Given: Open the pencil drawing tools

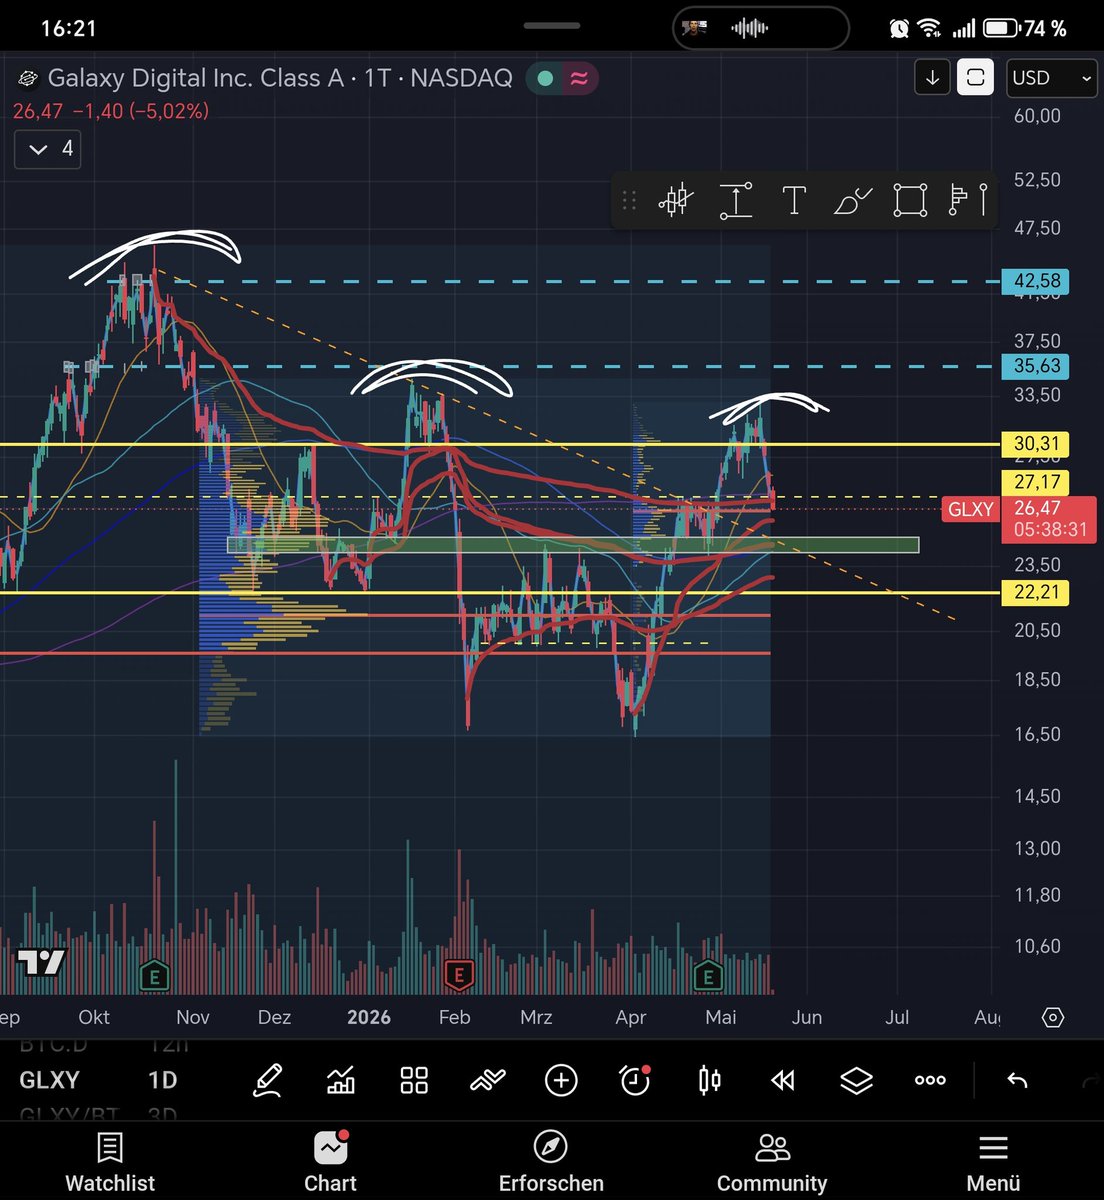Looking at the screenshot, I should (x=267, y=1080).
